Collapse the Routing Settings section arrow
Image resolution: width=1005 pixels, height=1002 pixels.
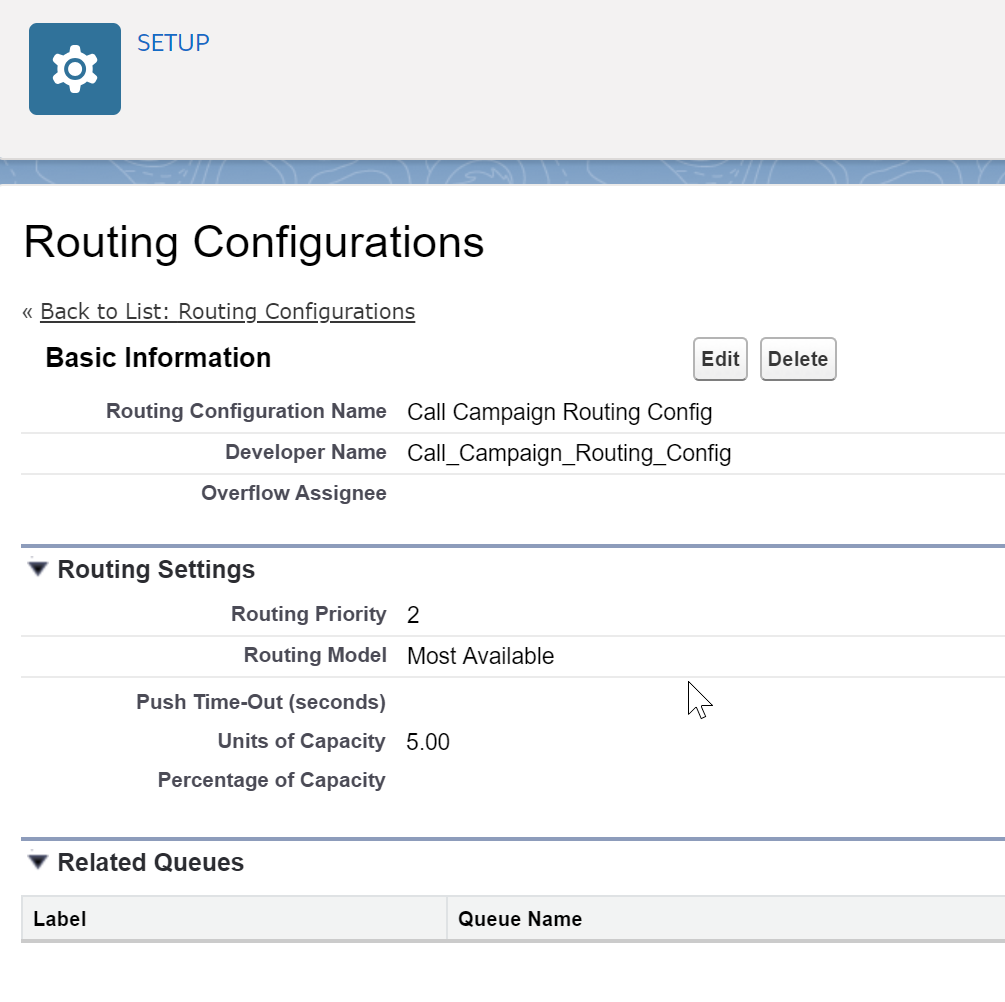[x=38, y=569]
